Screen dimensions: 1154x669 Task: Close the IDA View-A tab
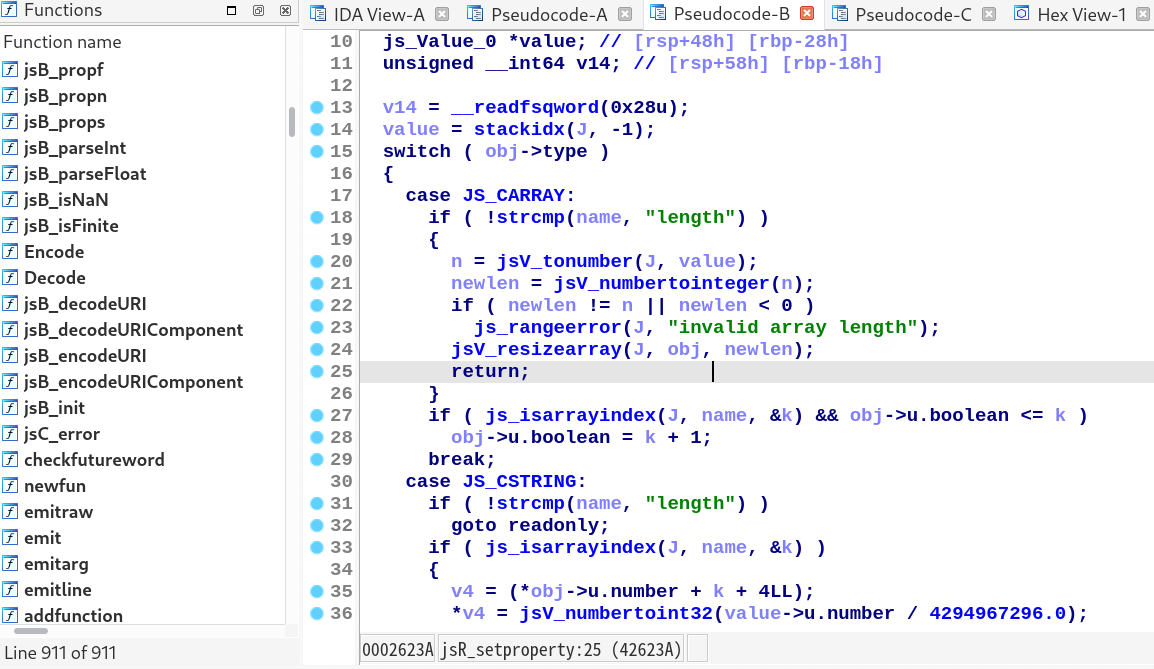442,14
